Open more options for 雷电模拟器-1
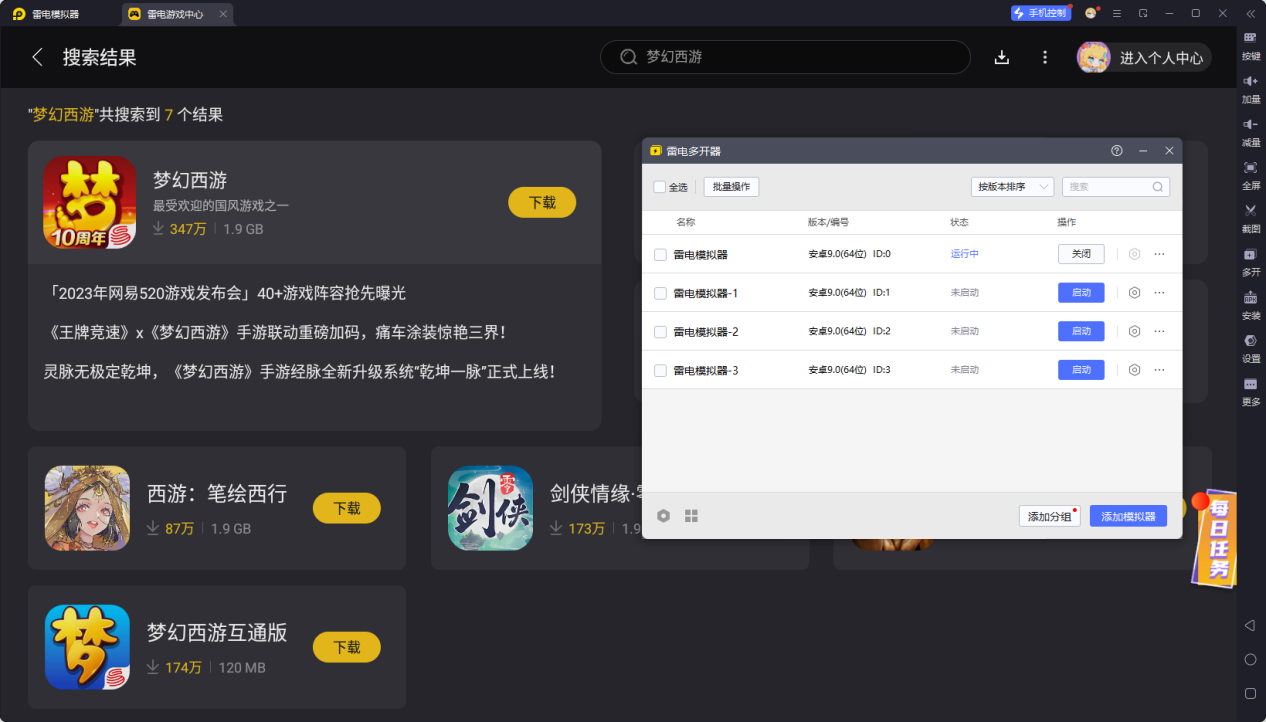This screenshot has width=1266, height=722. 1159,293
